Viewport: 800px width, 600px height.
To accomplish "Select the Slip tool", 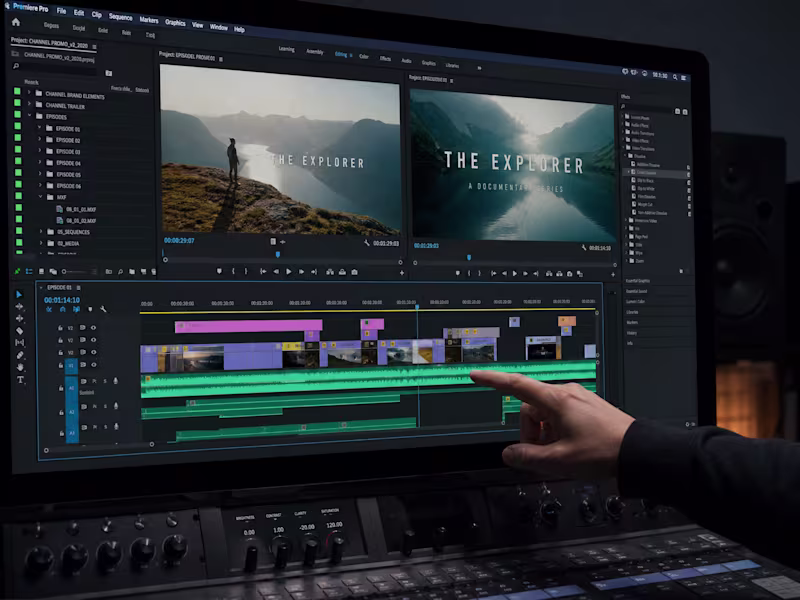I will click(x=19, y=342).
